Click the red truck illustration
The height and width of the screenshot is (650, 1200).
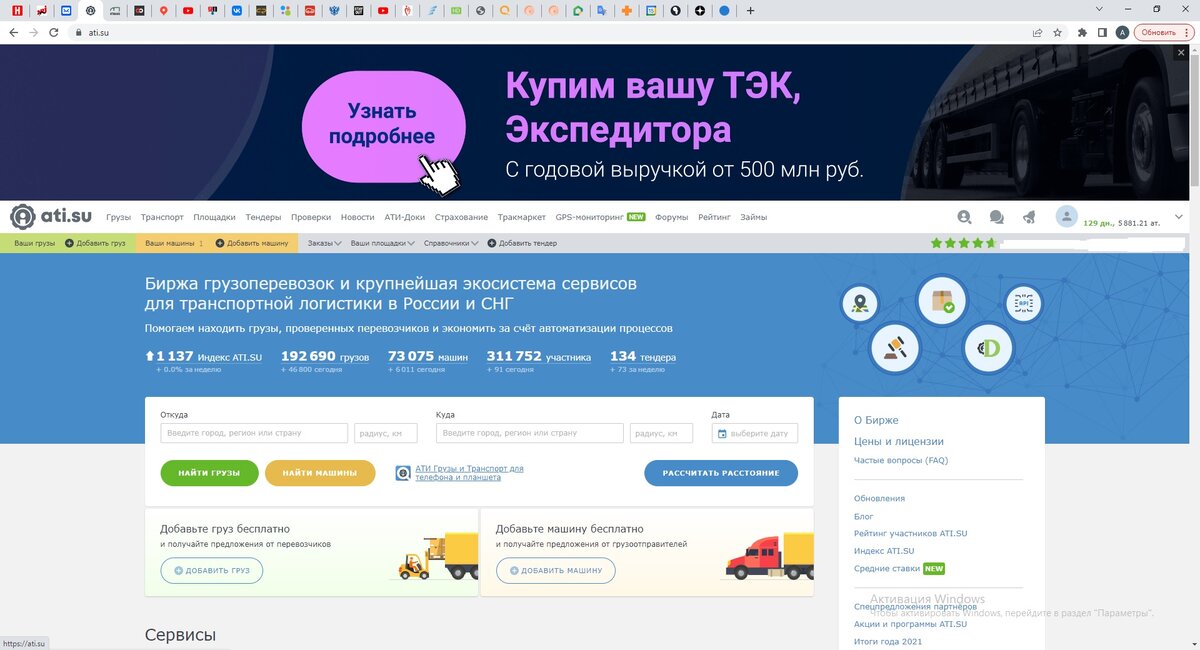[x=770, y=556]
